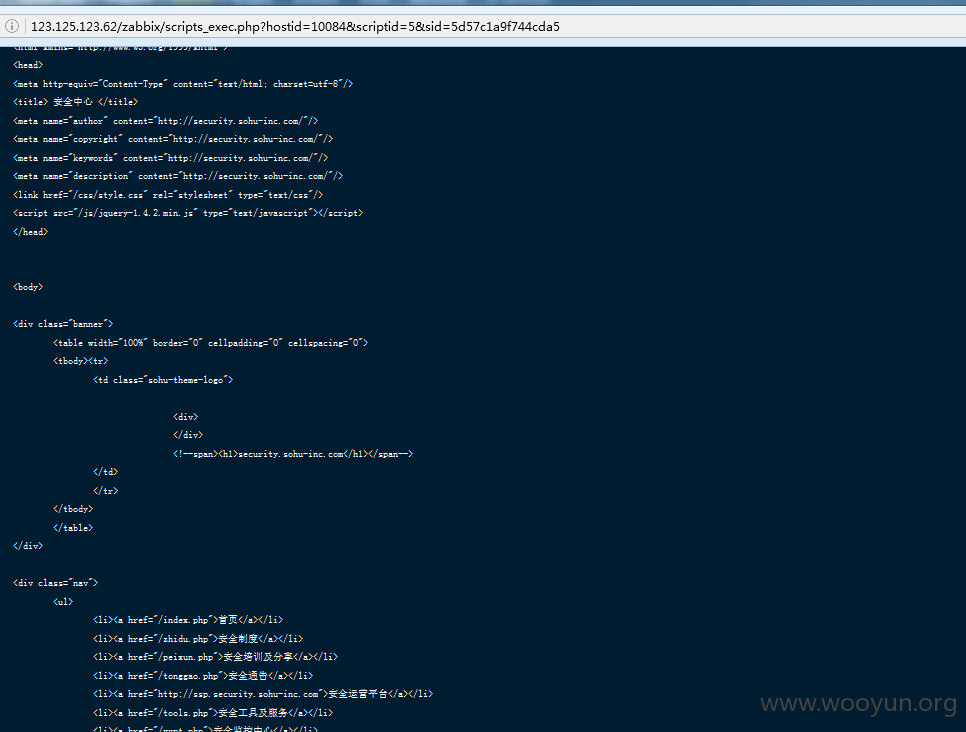
Task: Click the <title> 安全中心 line
Action: coord(76,102)
